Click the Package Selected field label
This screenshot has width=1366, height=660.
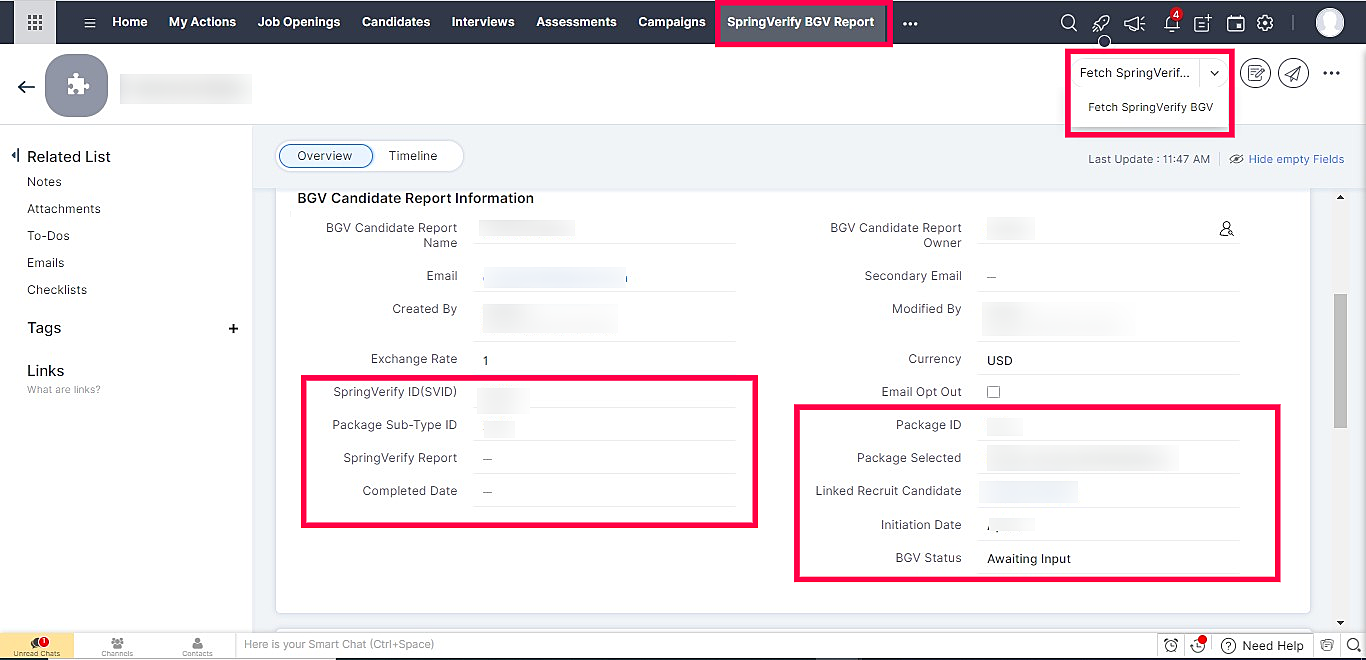[909, 458]
